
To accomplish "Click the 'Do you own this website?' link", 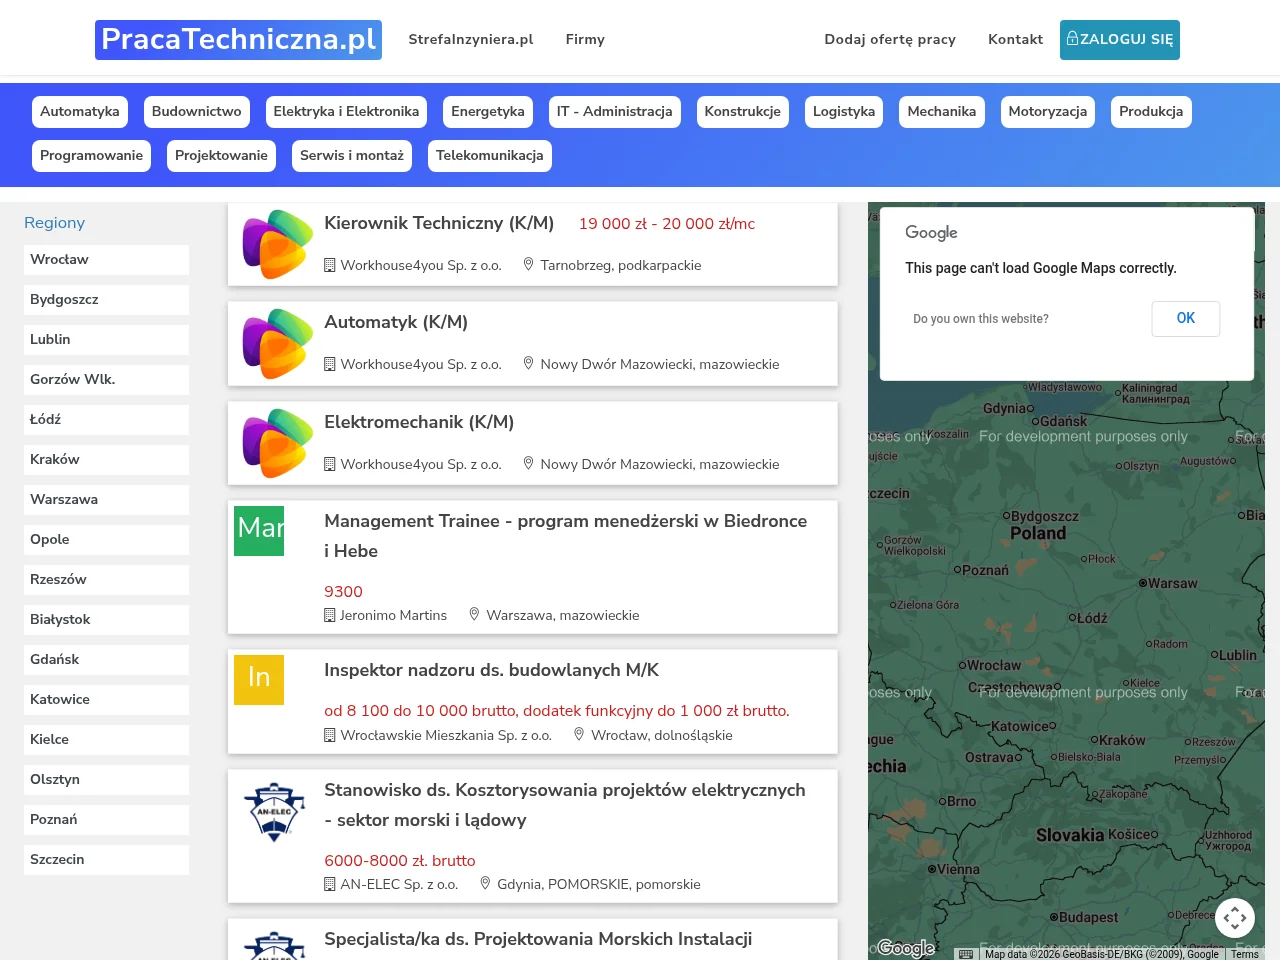I will pos(981,319).
